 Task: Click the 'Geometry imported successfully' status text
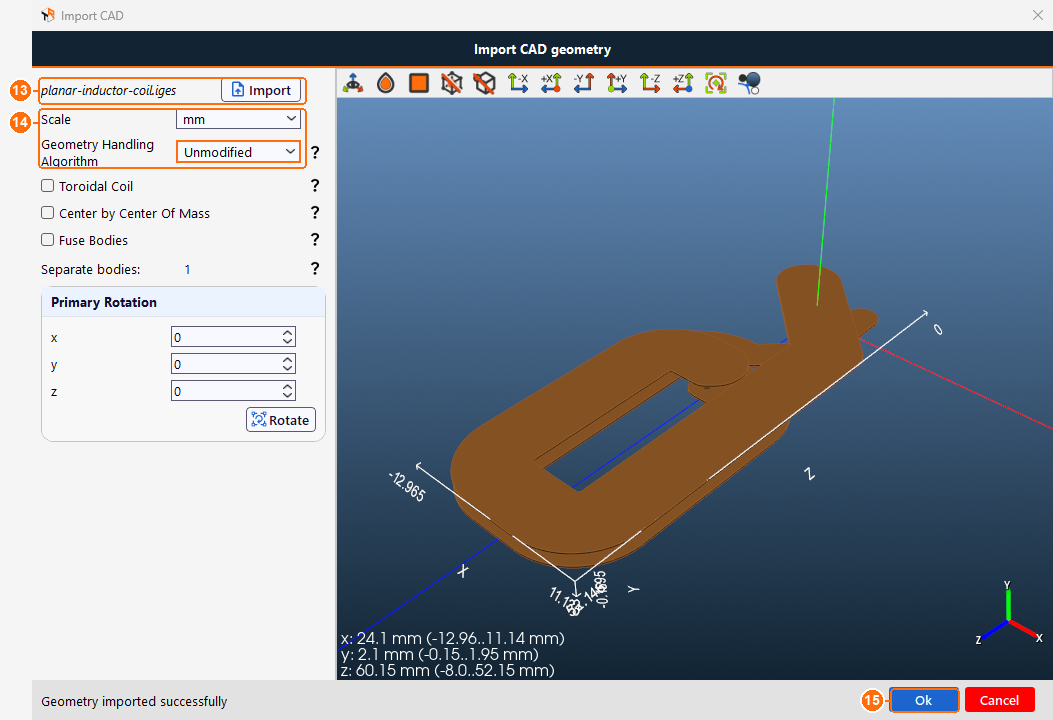[134, 701]
